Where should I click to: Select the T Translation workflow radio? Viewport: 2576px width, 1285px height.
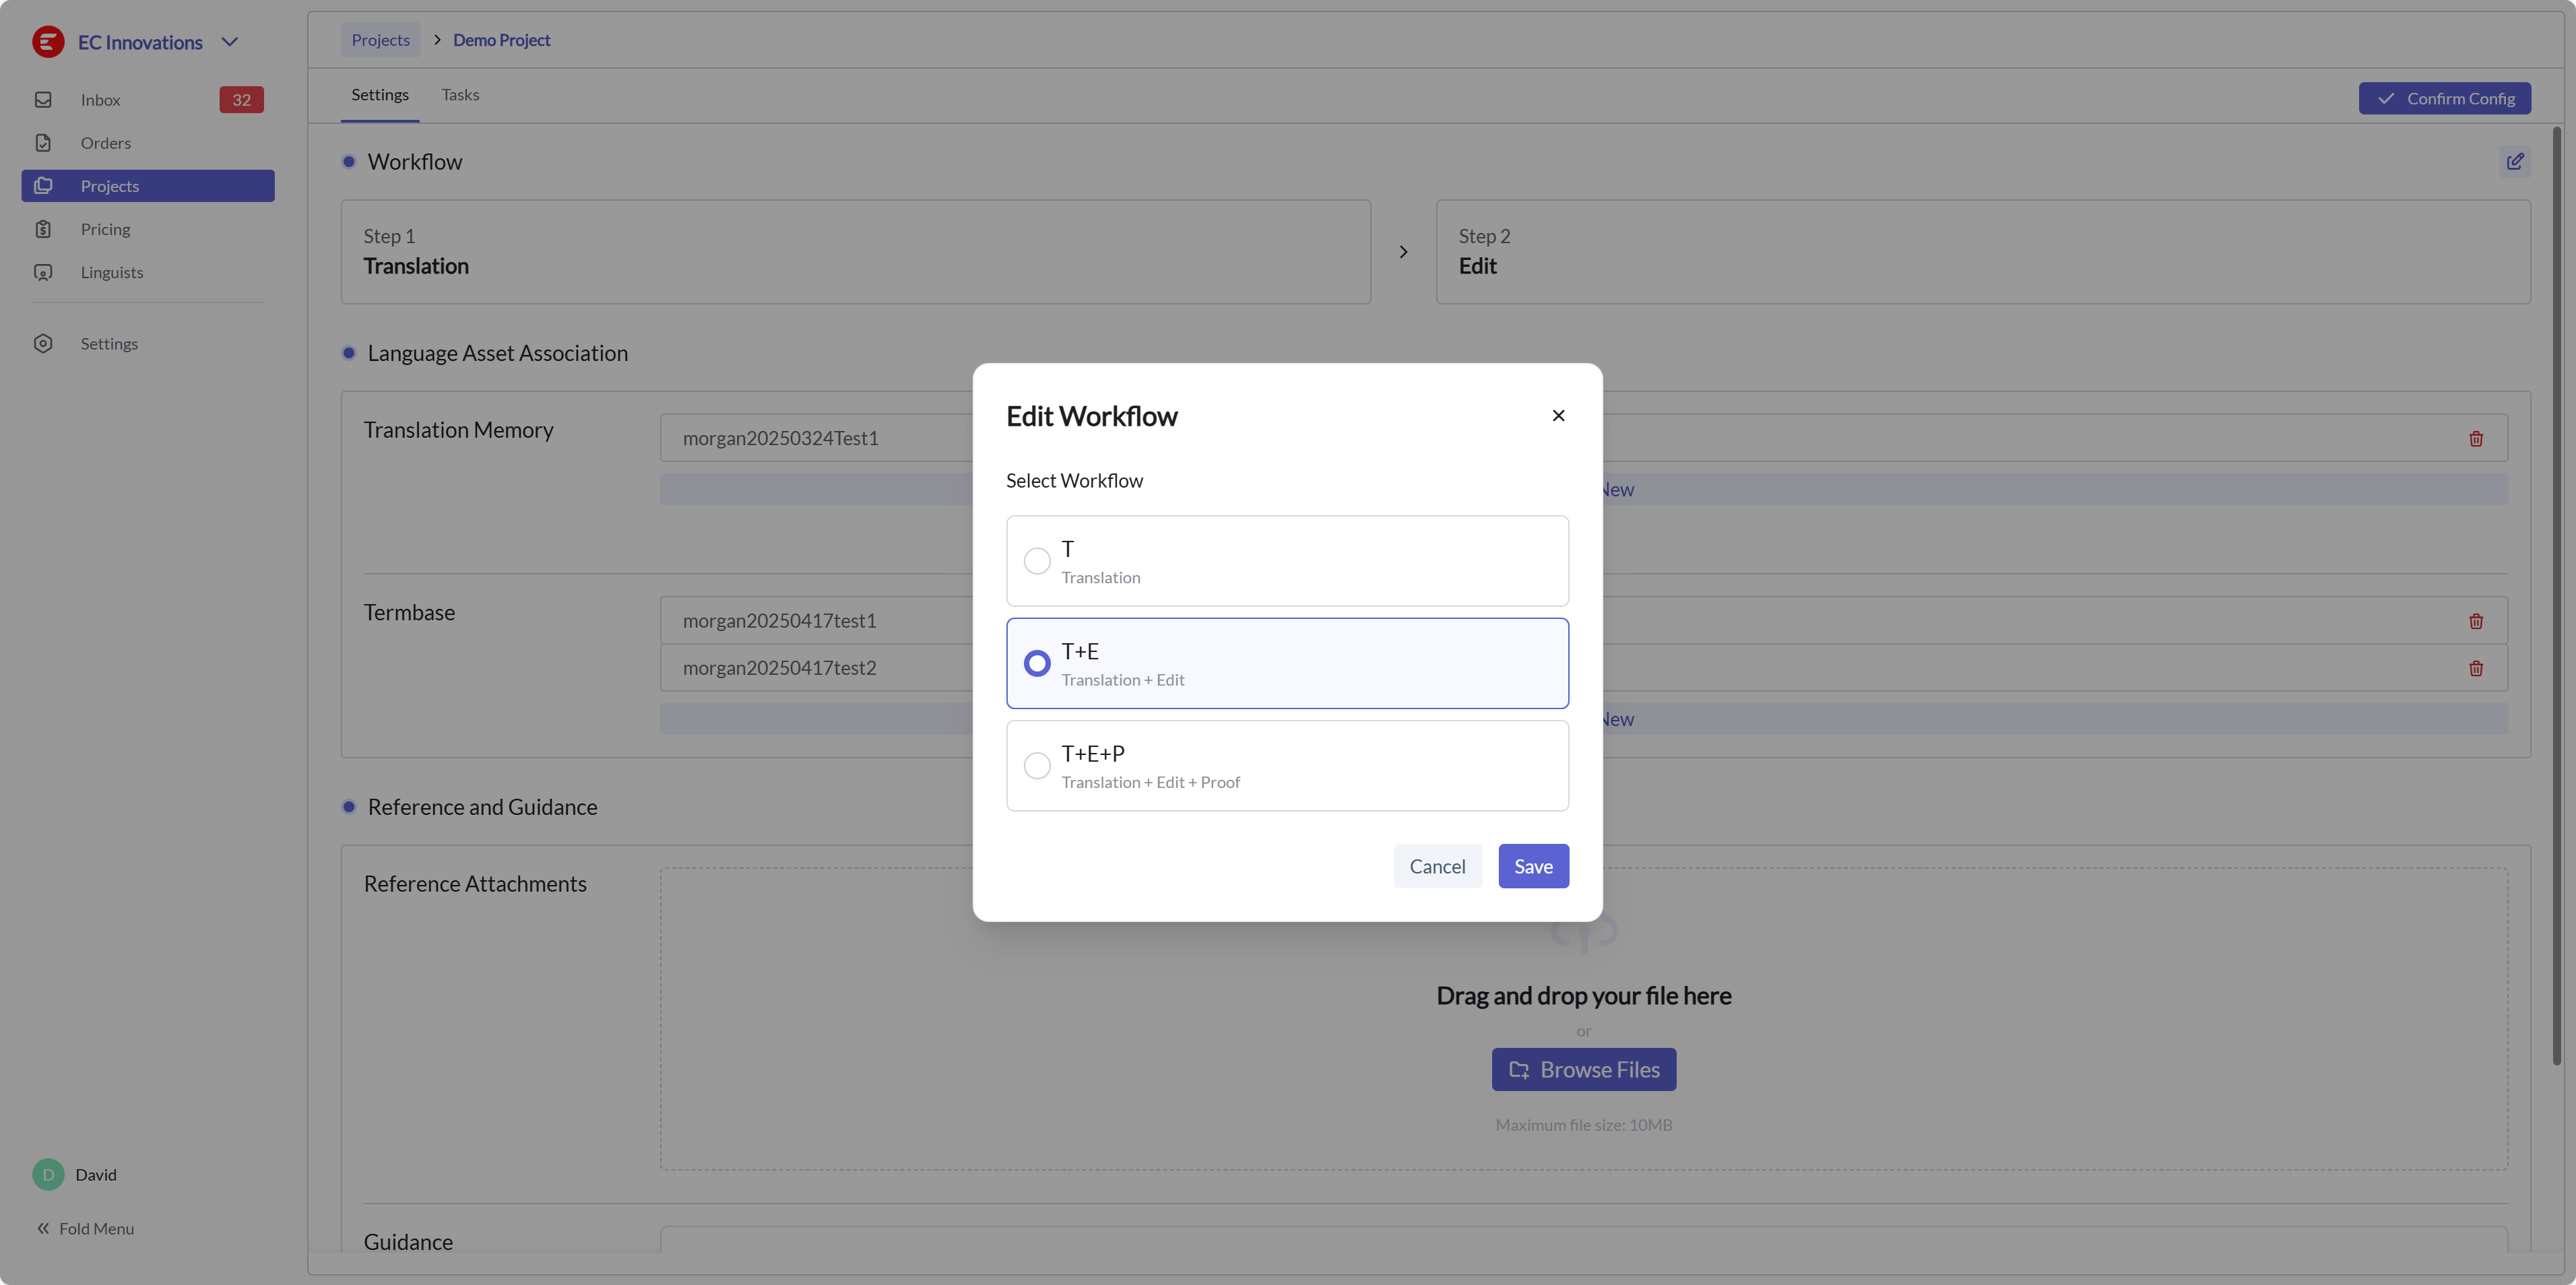[x=1037, y=561]
